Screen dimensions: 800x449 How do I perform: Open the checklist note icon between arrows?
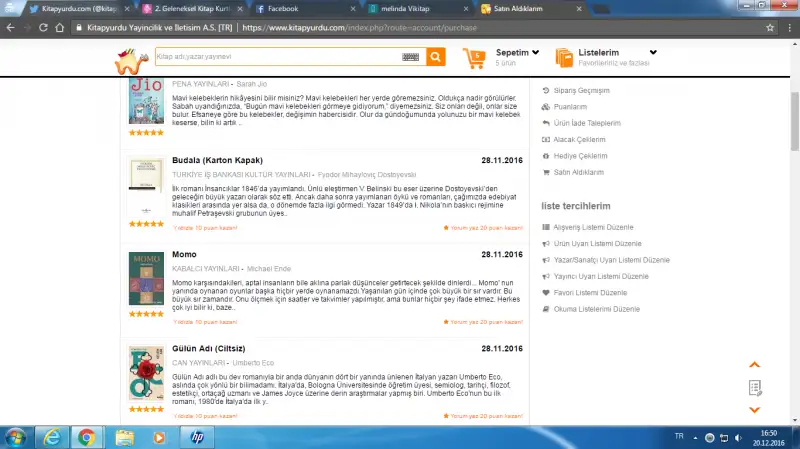(x=755, y=387)
